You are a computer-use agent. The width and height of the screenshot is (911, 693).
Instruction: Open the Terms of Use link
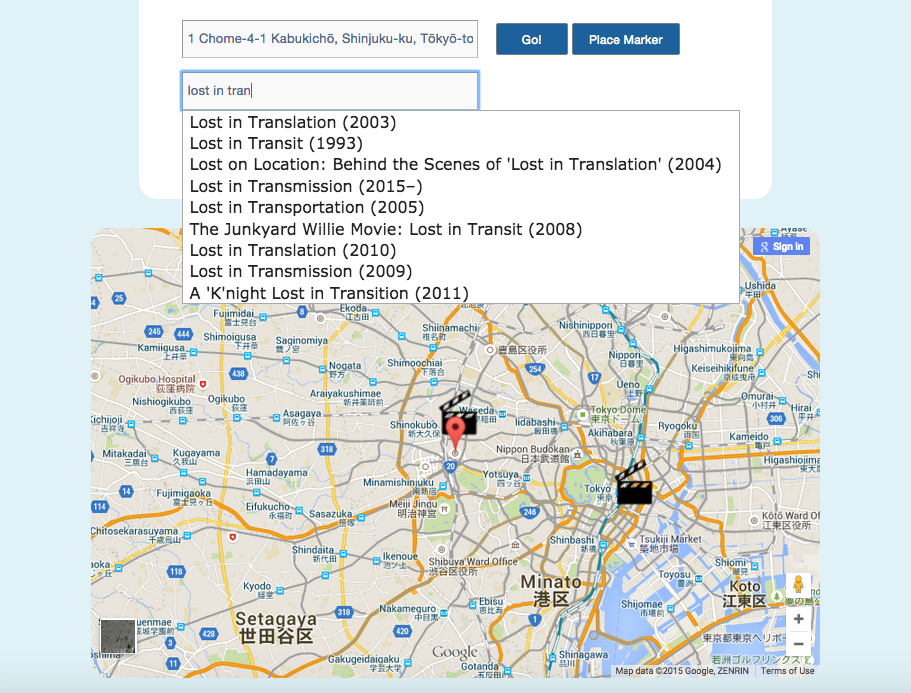pyautogui.click(x=787, y=670)
